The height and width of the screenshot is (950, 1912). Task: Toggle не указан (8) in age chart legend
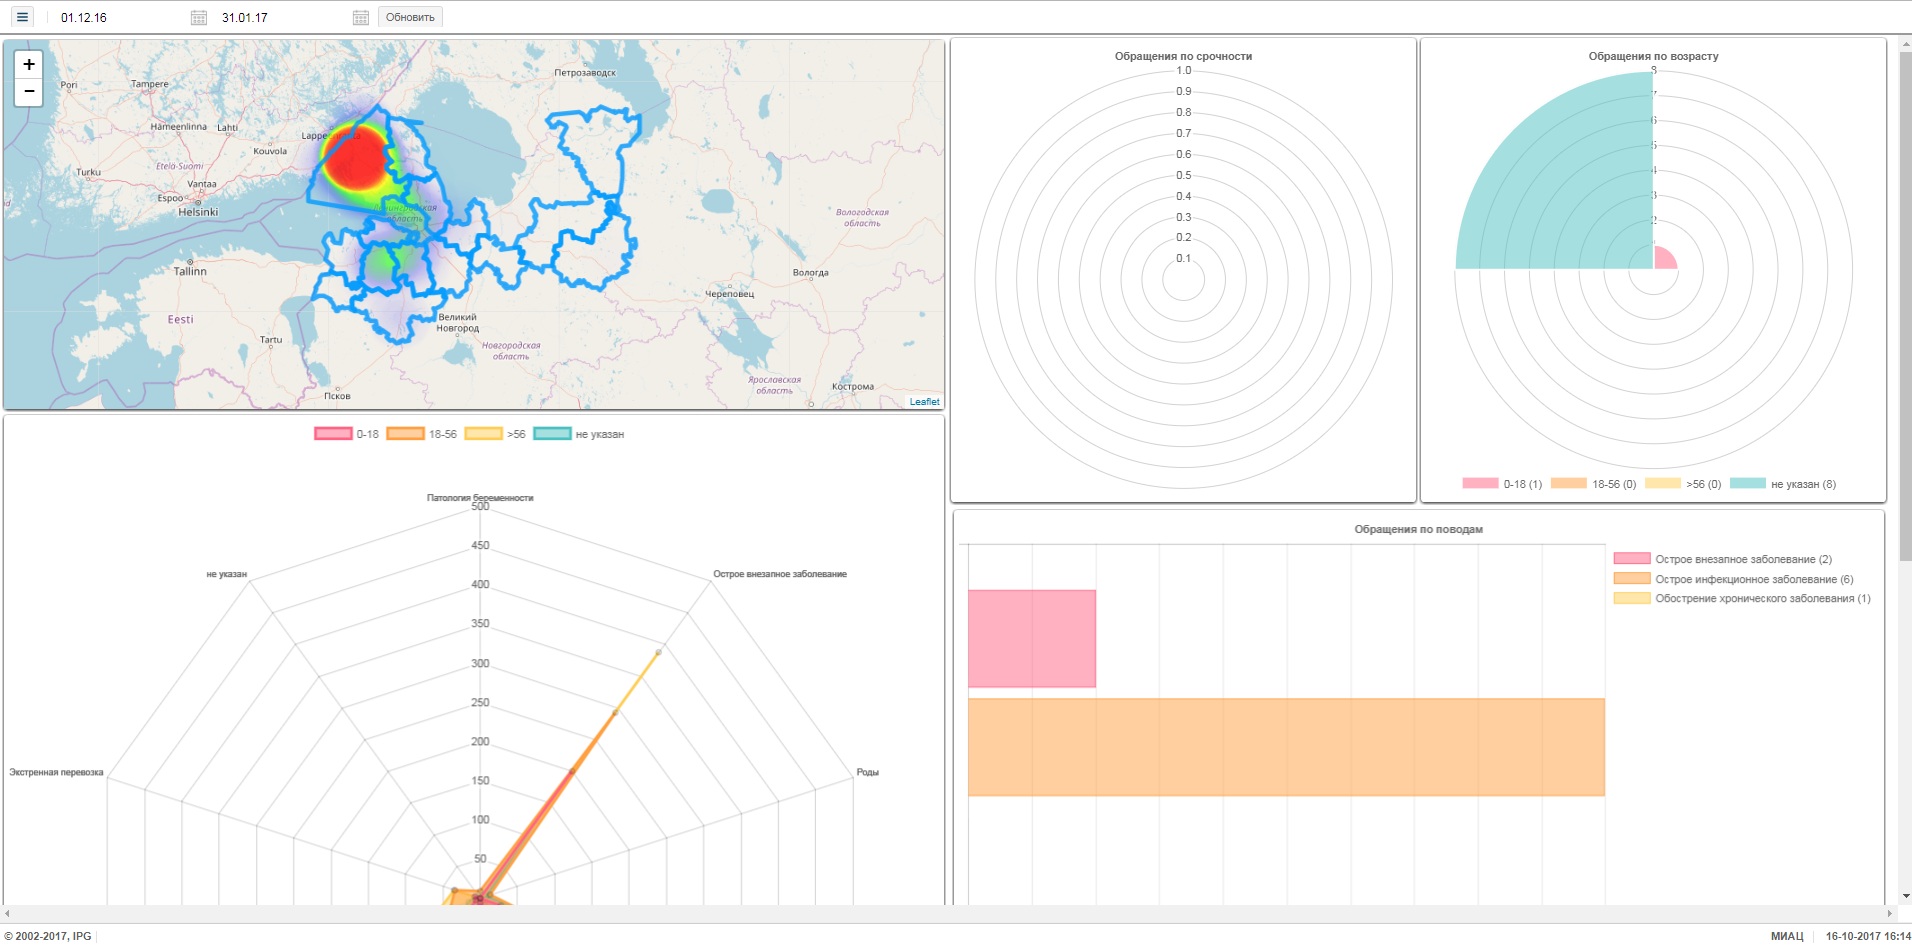pyautogui.click(x=1783, y=484)
